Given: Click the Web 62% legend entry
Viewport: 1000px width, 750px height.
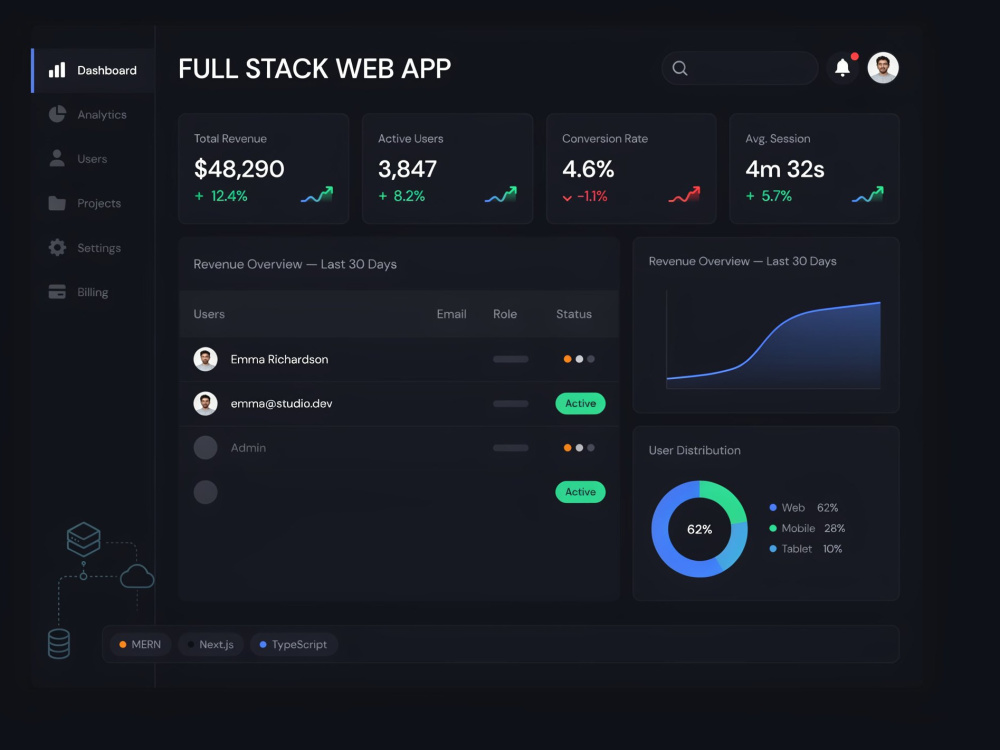Looking at the screenshot, I should [x=804, y=508].
